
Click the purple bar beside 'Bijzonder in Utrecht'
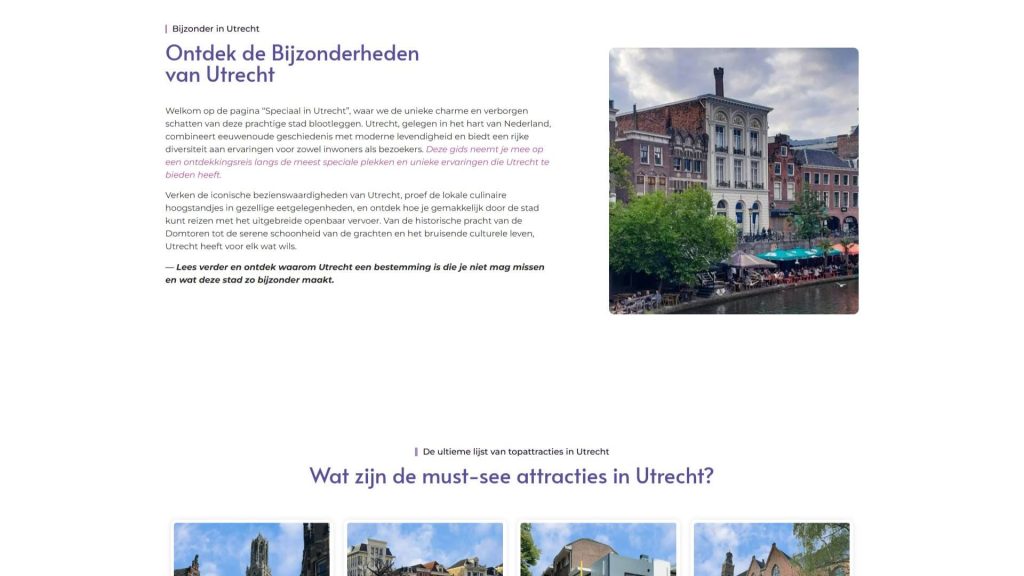coord(166,29)
